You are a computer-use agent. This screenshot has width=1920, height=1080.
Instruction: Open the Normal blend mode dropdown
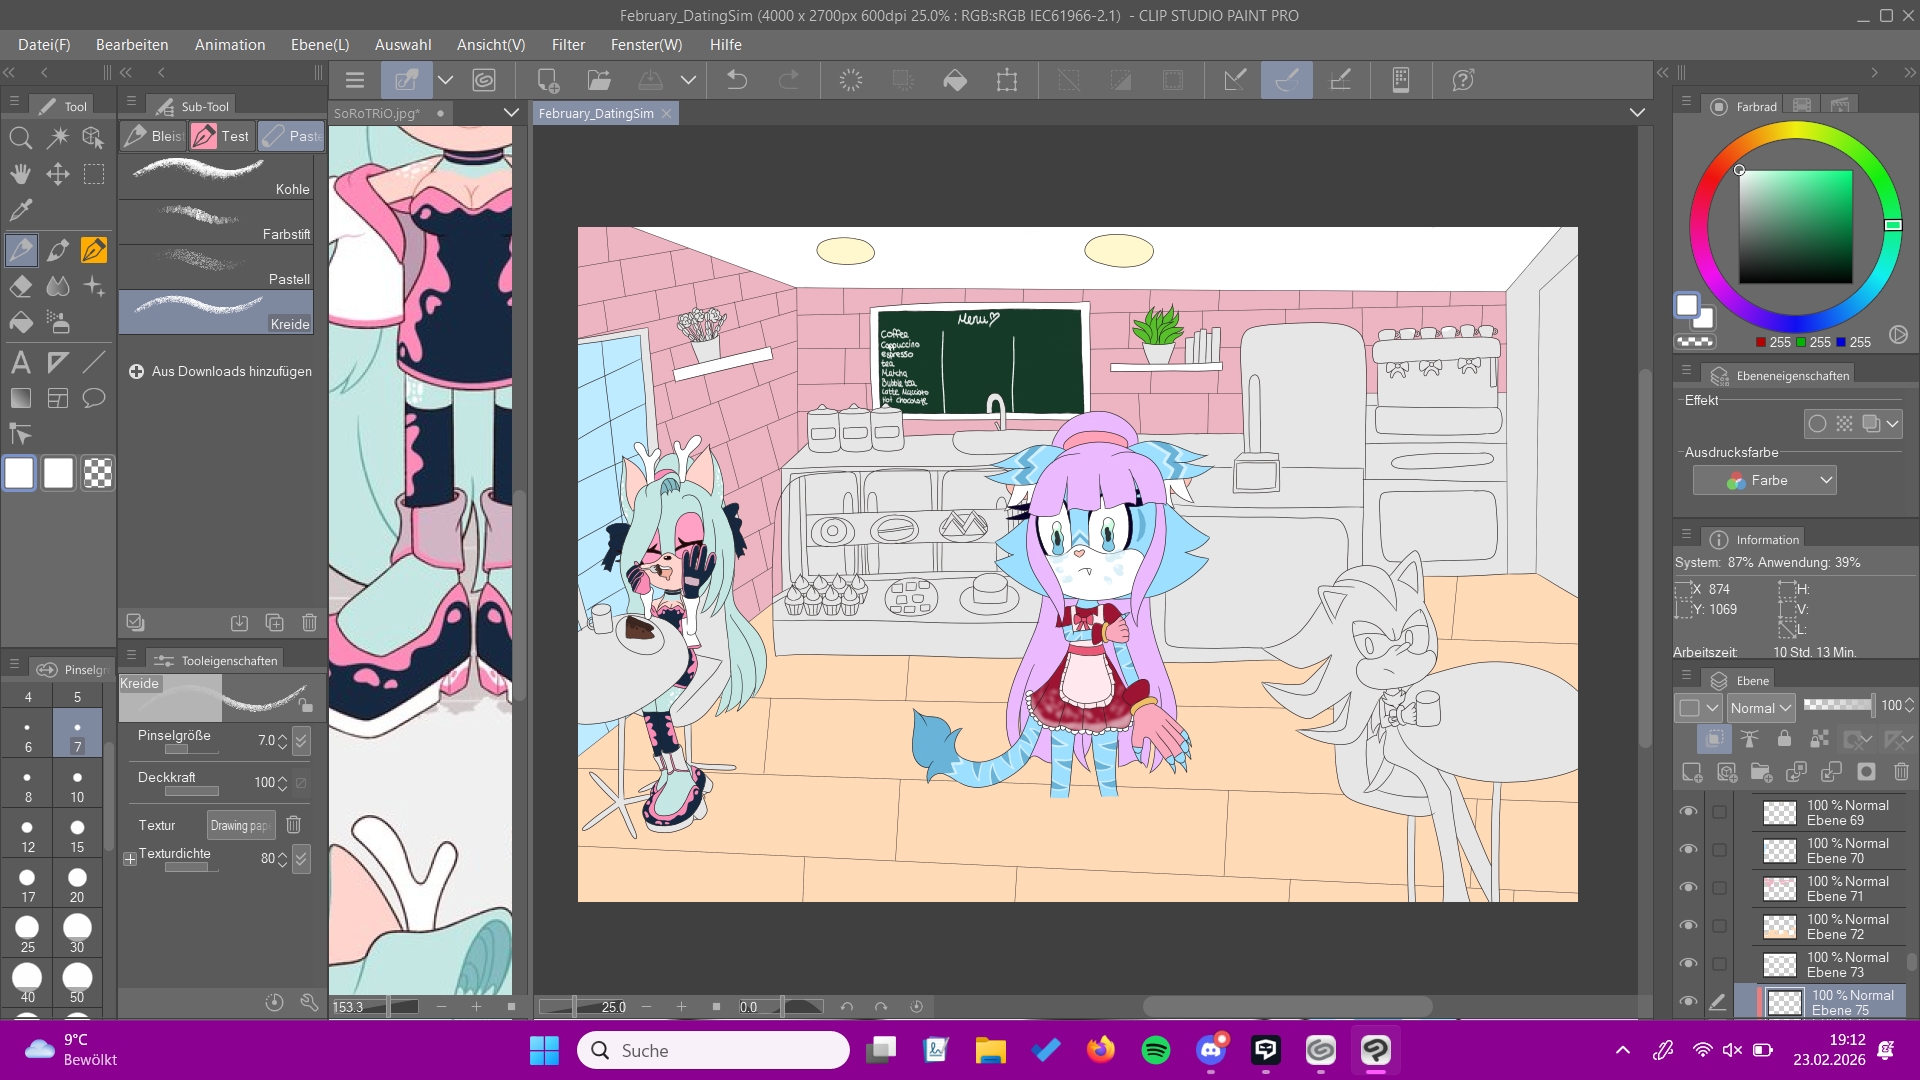tap(1761, 708)
